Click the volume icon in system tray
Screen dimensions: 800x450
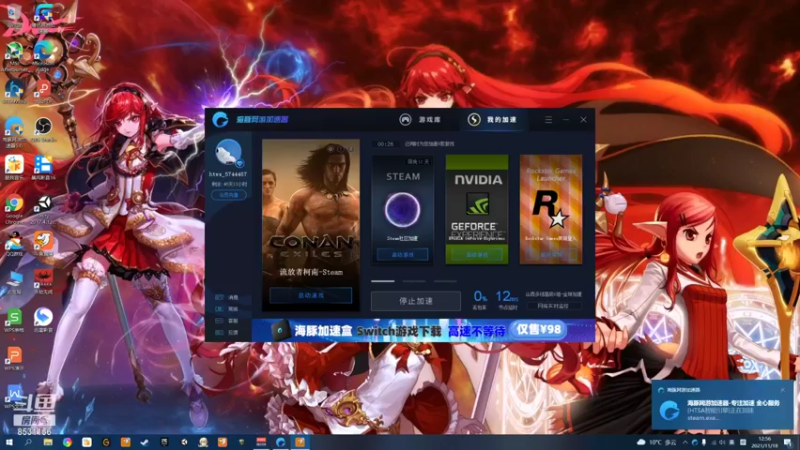[x=722, y=442]
